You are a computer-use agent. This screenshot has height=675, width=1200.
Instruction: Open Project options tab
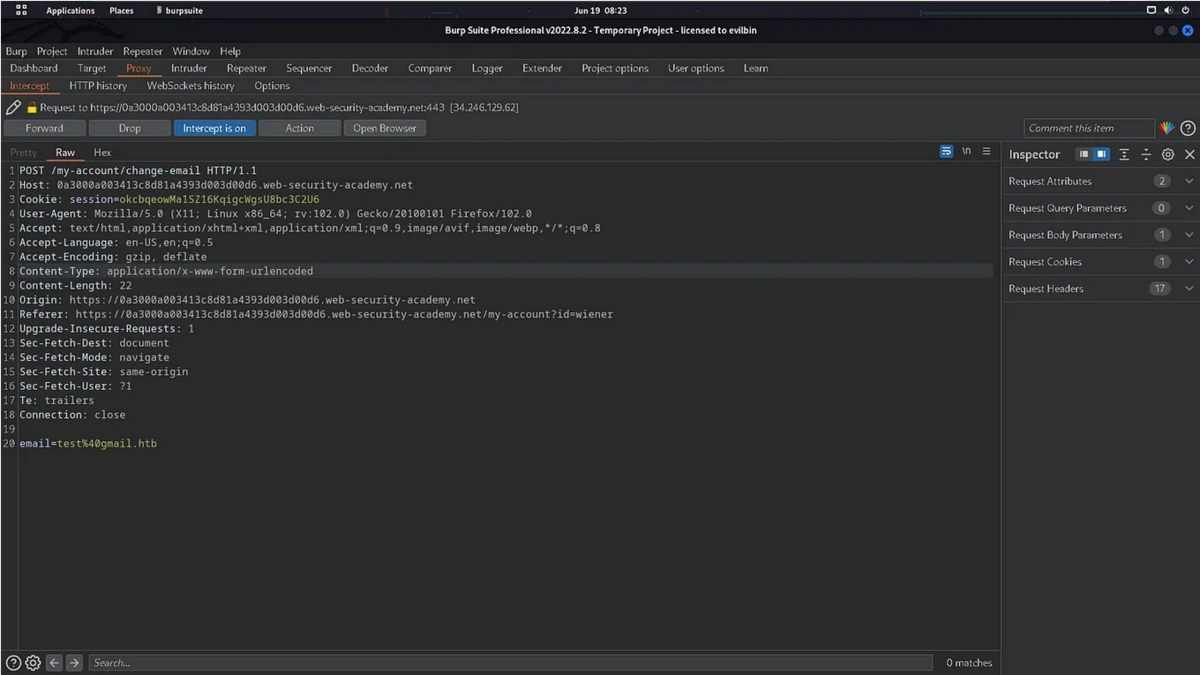(615, 68)
